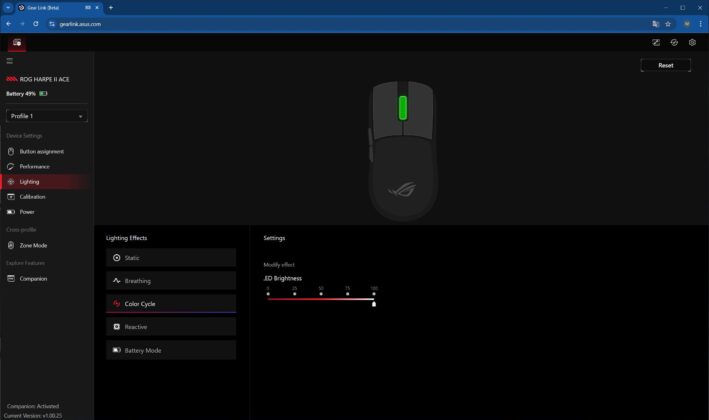Choose the Static lighting effect
The image size is (709, 420).
171,258
